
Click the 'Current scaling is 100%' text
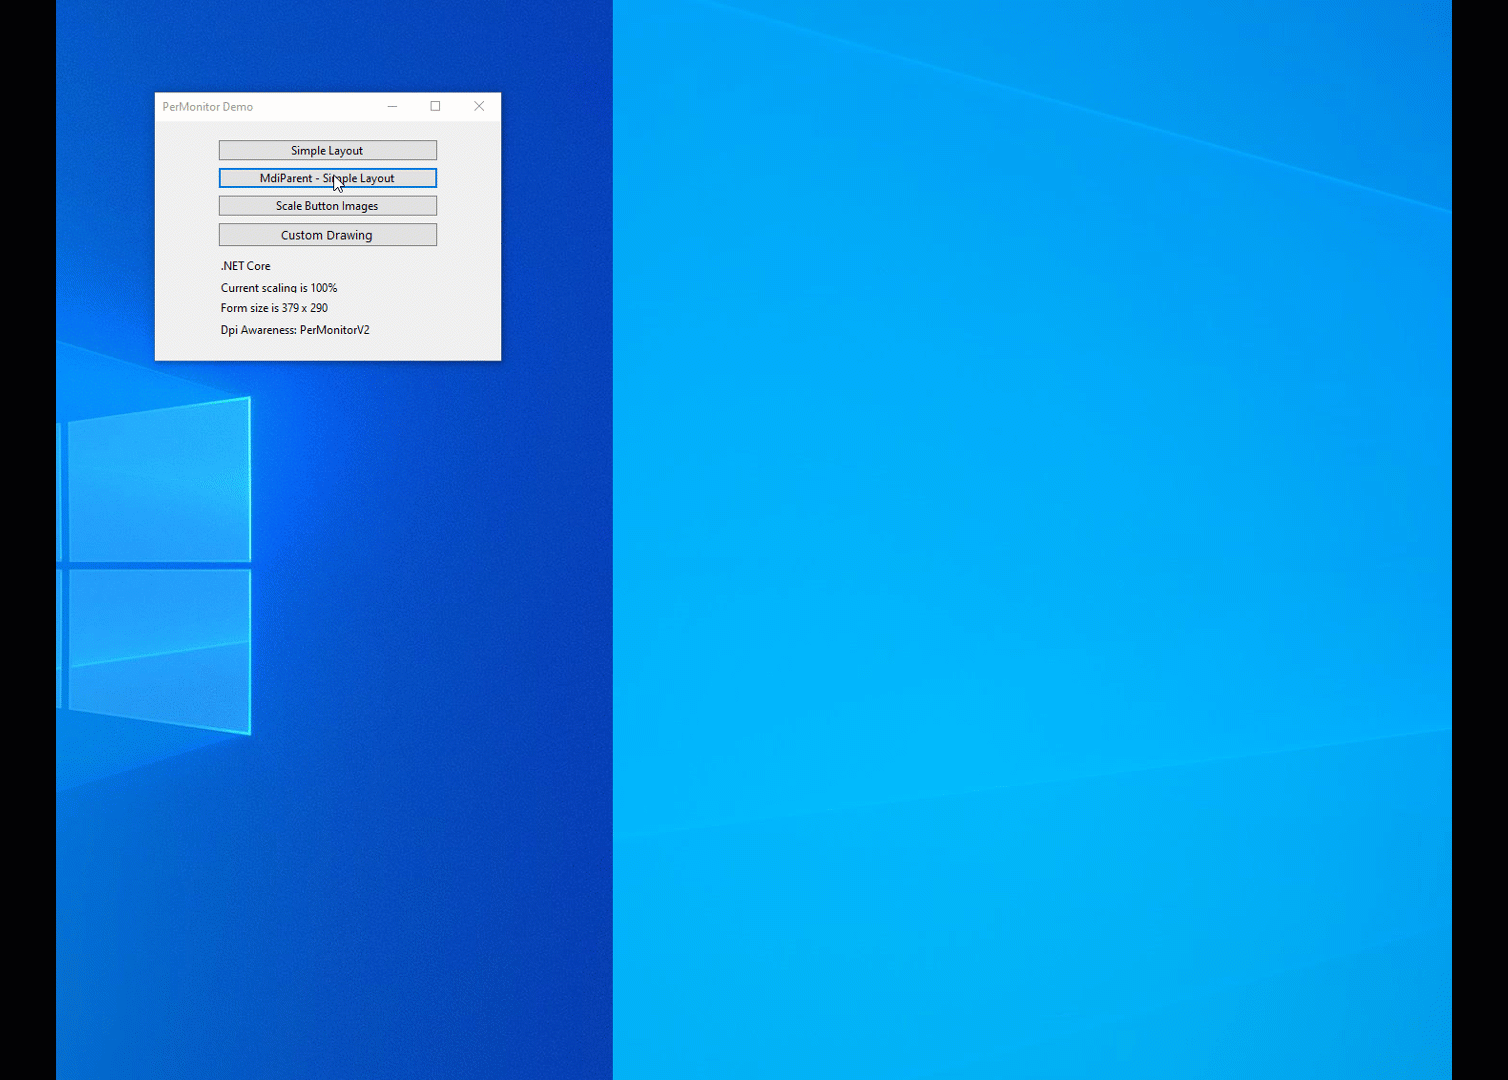(279, 288)
